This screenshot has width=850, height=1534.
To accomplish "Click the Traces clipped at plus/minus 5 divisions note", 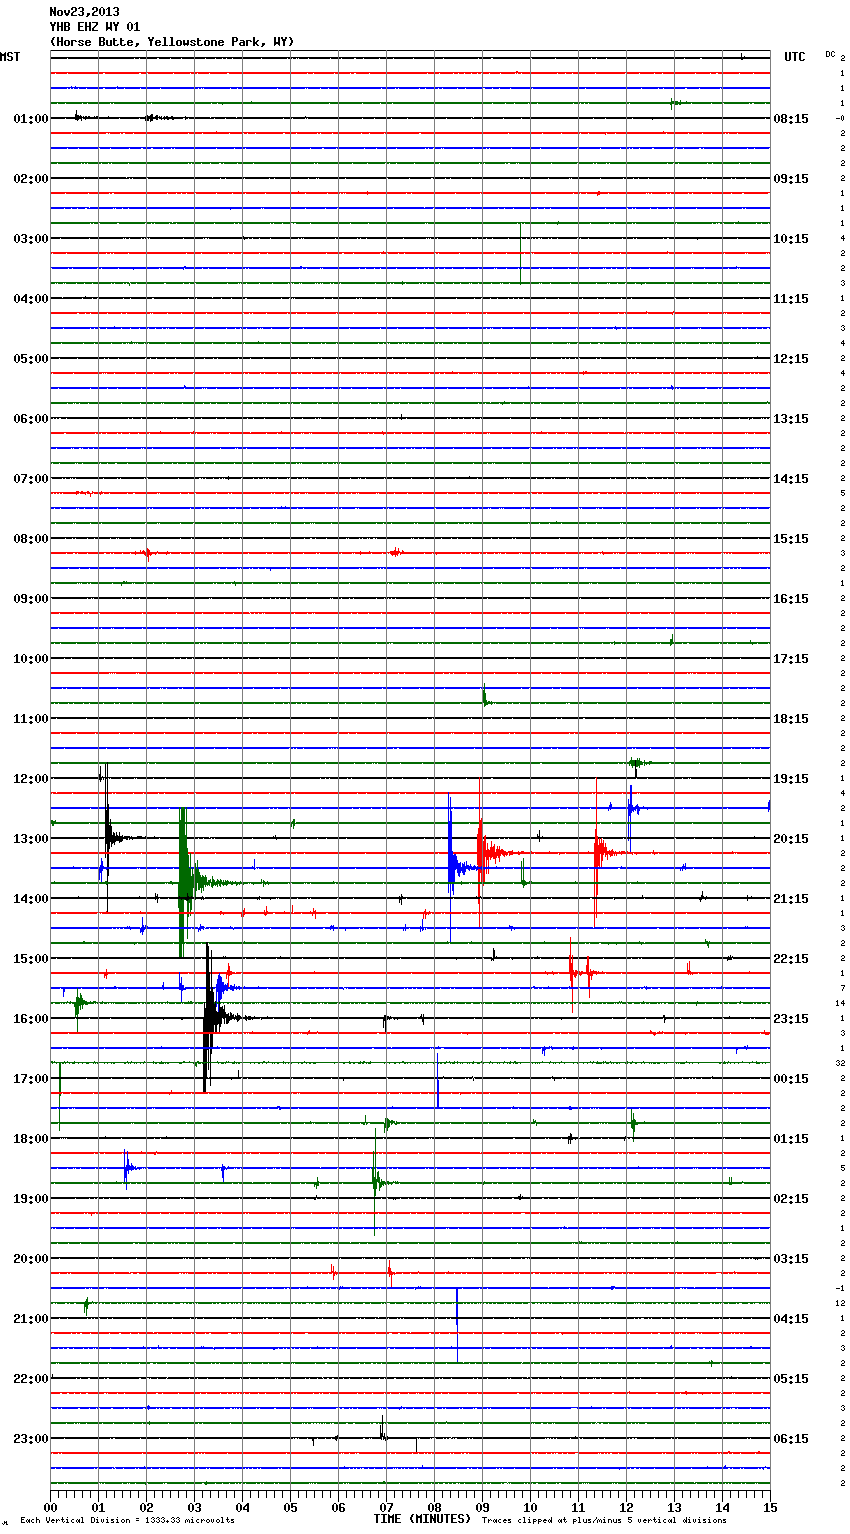I will click(x=604, y=1520).
